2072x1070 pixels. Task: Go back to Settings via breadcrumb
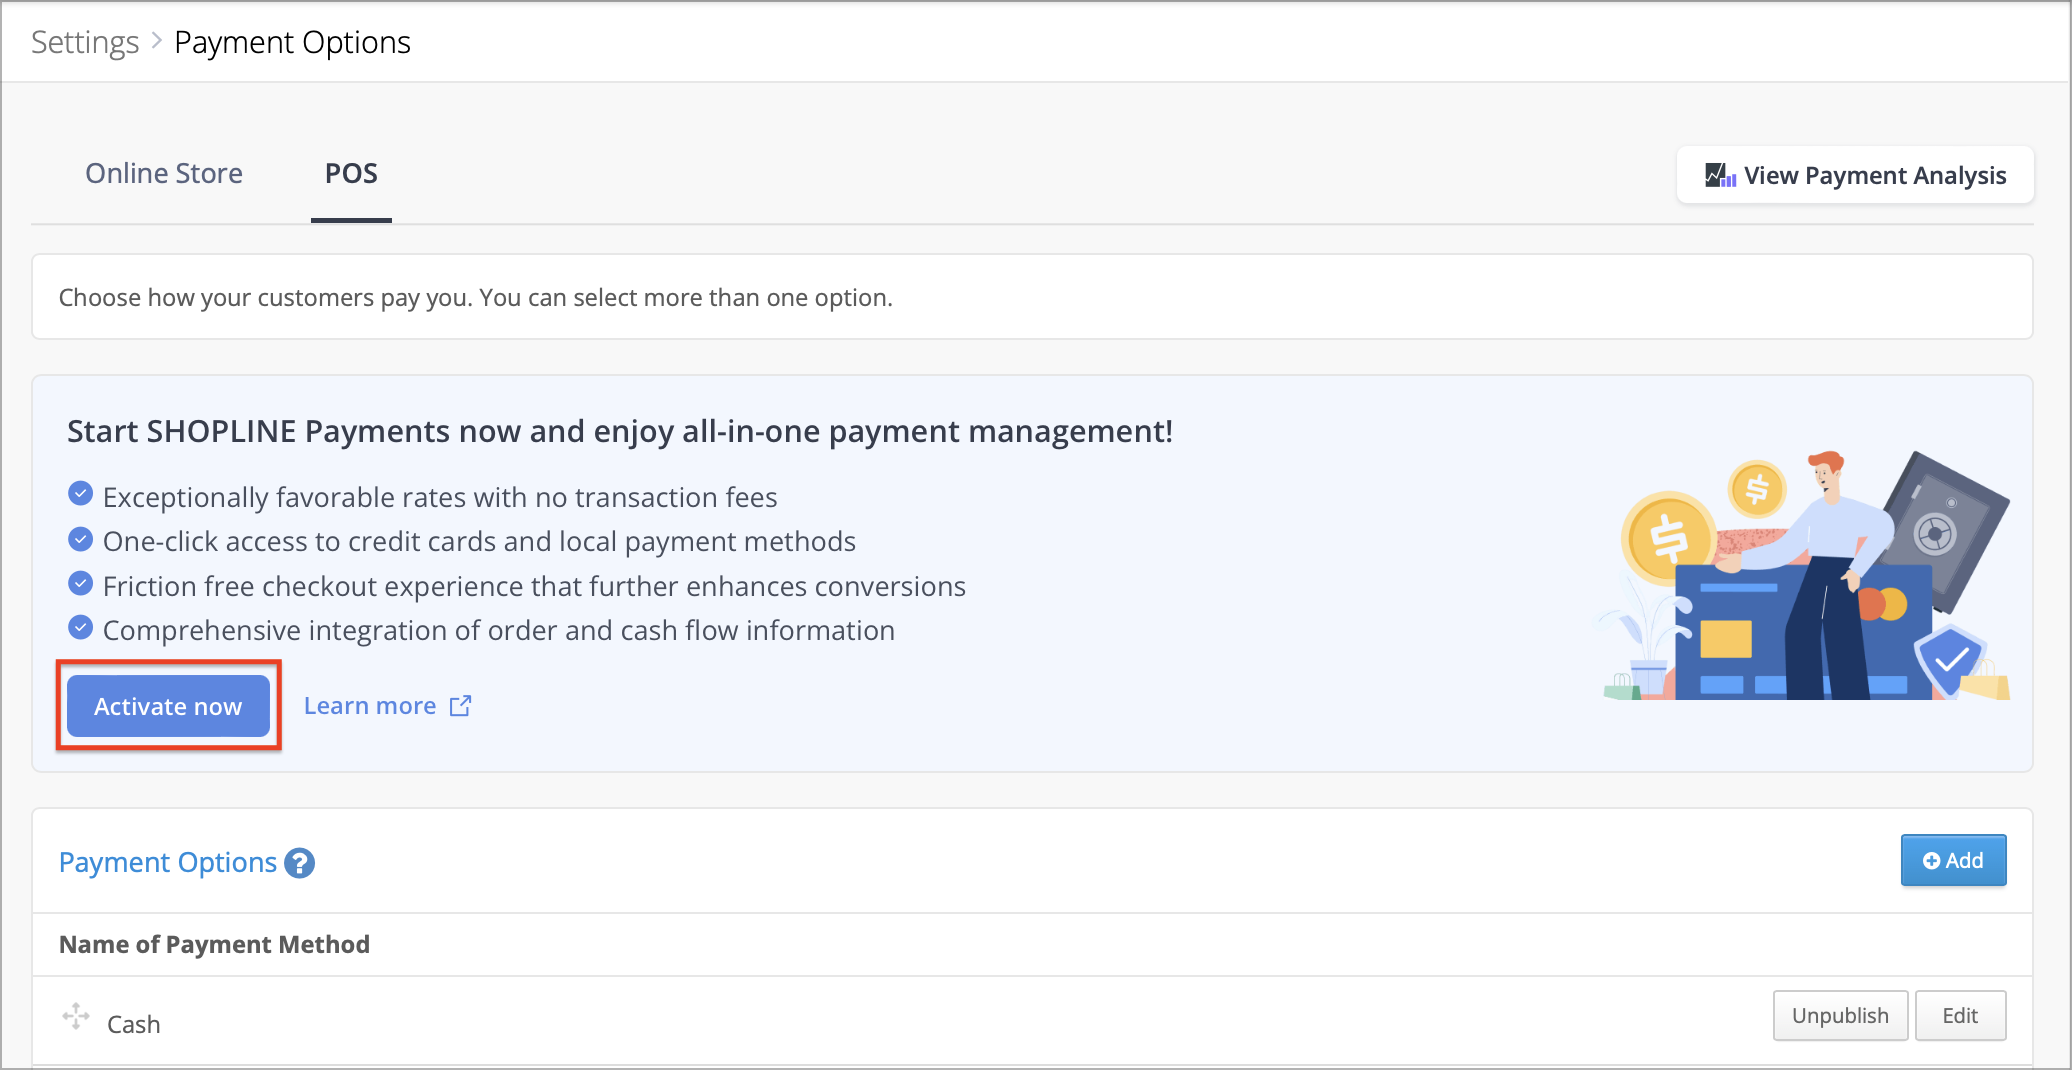[85, 43]
